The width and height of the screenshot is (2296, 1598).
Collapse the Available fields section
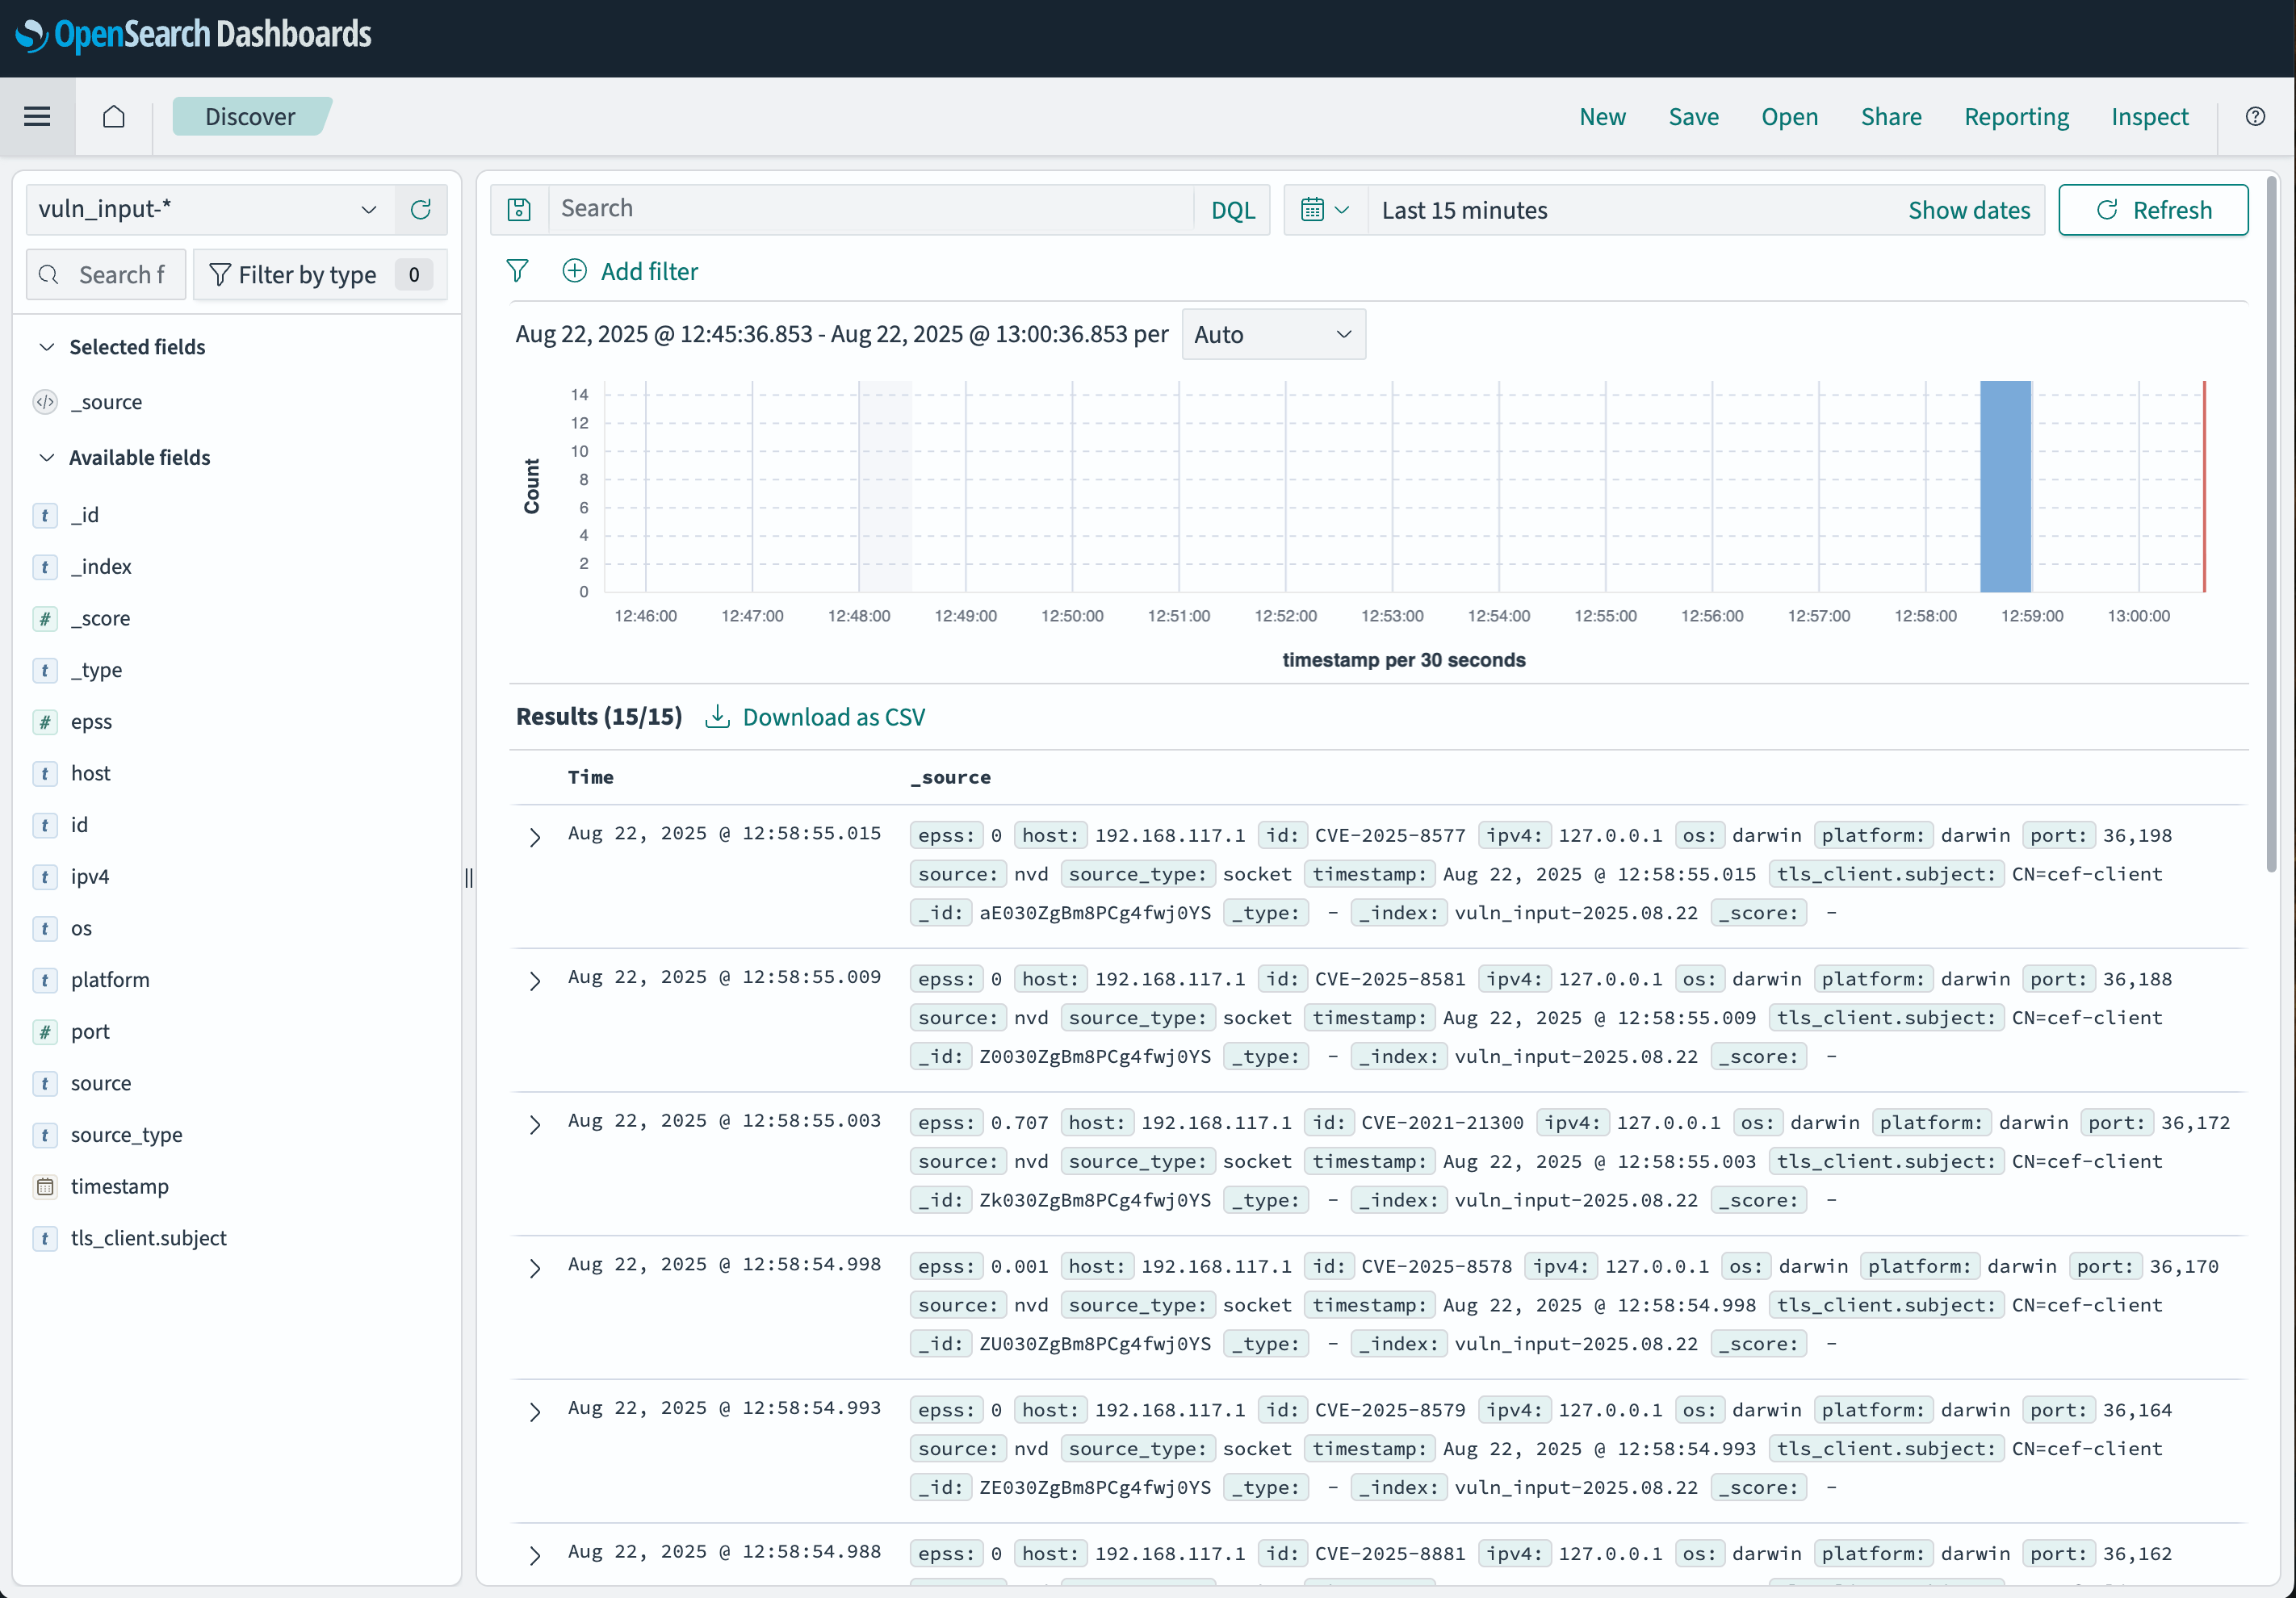tap(47, 458)
